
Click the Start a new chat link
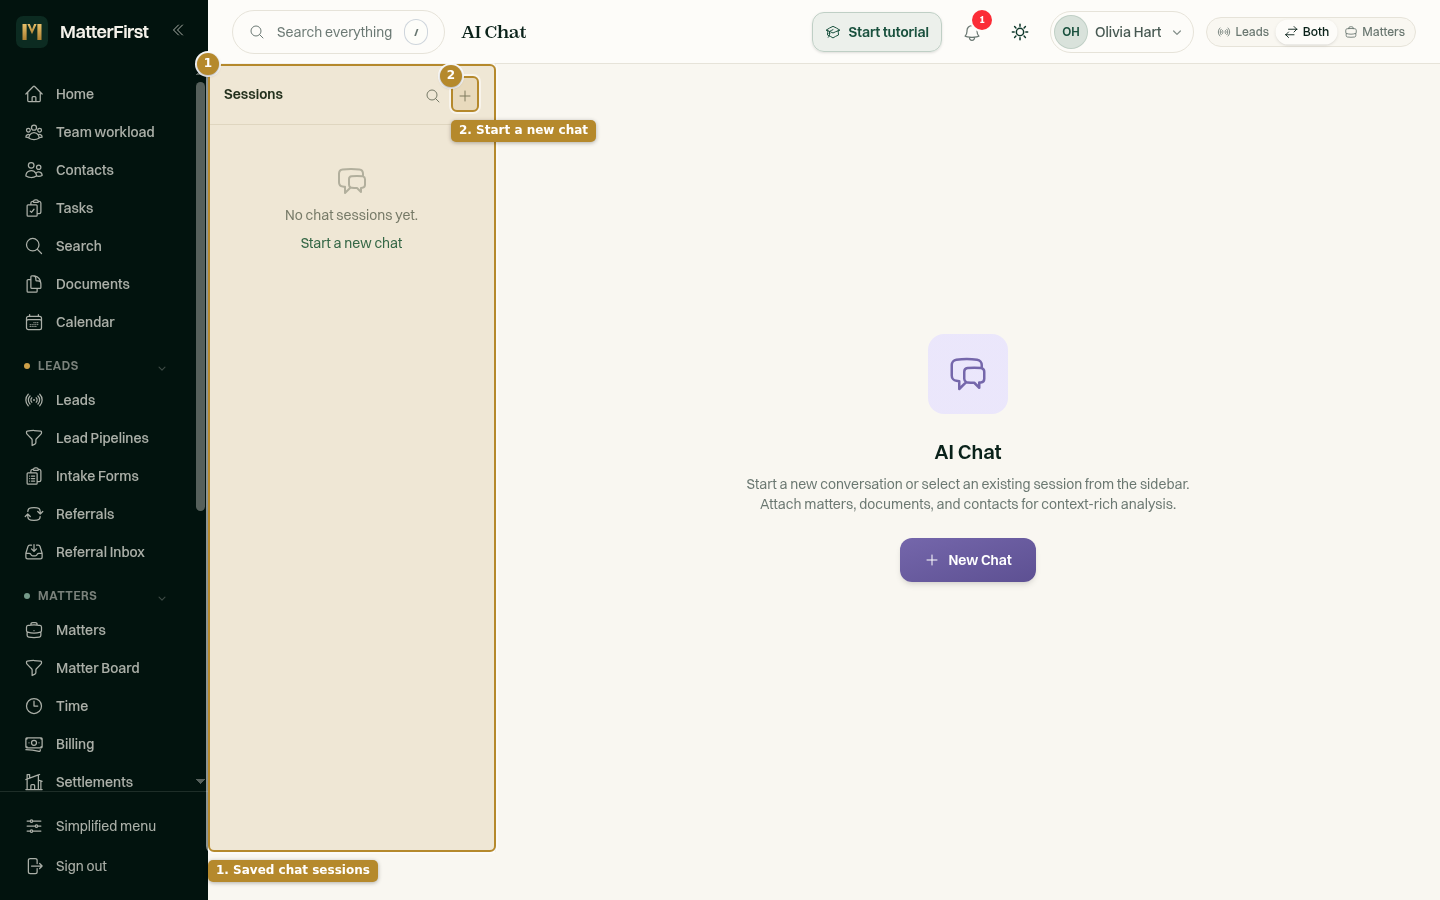point(351,243)
